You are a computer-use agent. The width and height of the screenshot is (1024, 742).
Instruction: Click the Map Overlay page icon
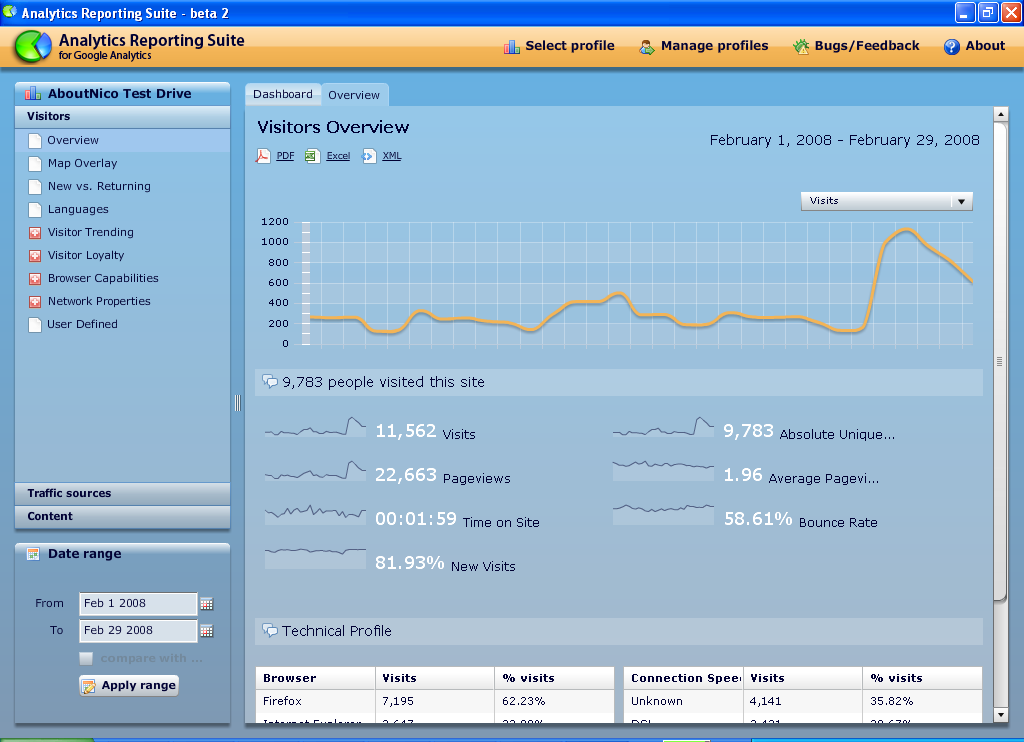pos(35,163)
